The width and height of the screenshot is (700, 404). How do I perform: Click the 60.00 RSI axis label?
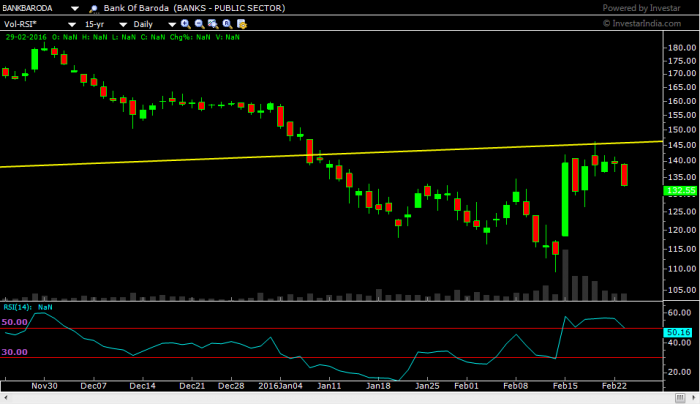[679, 312]
